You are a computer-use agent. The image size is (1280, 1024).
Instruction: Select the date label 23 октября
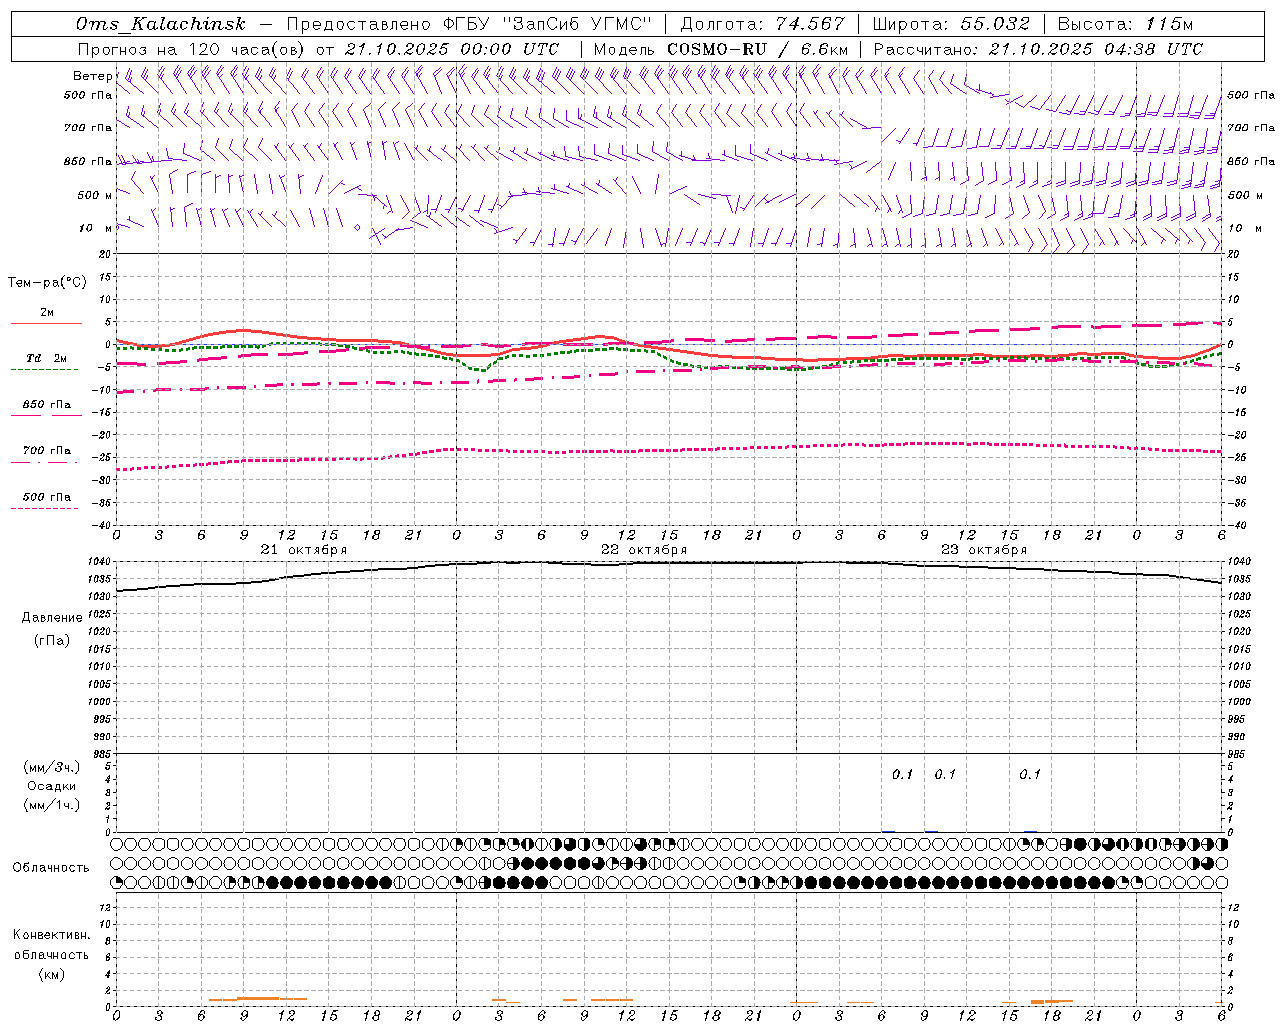[984, 550]
